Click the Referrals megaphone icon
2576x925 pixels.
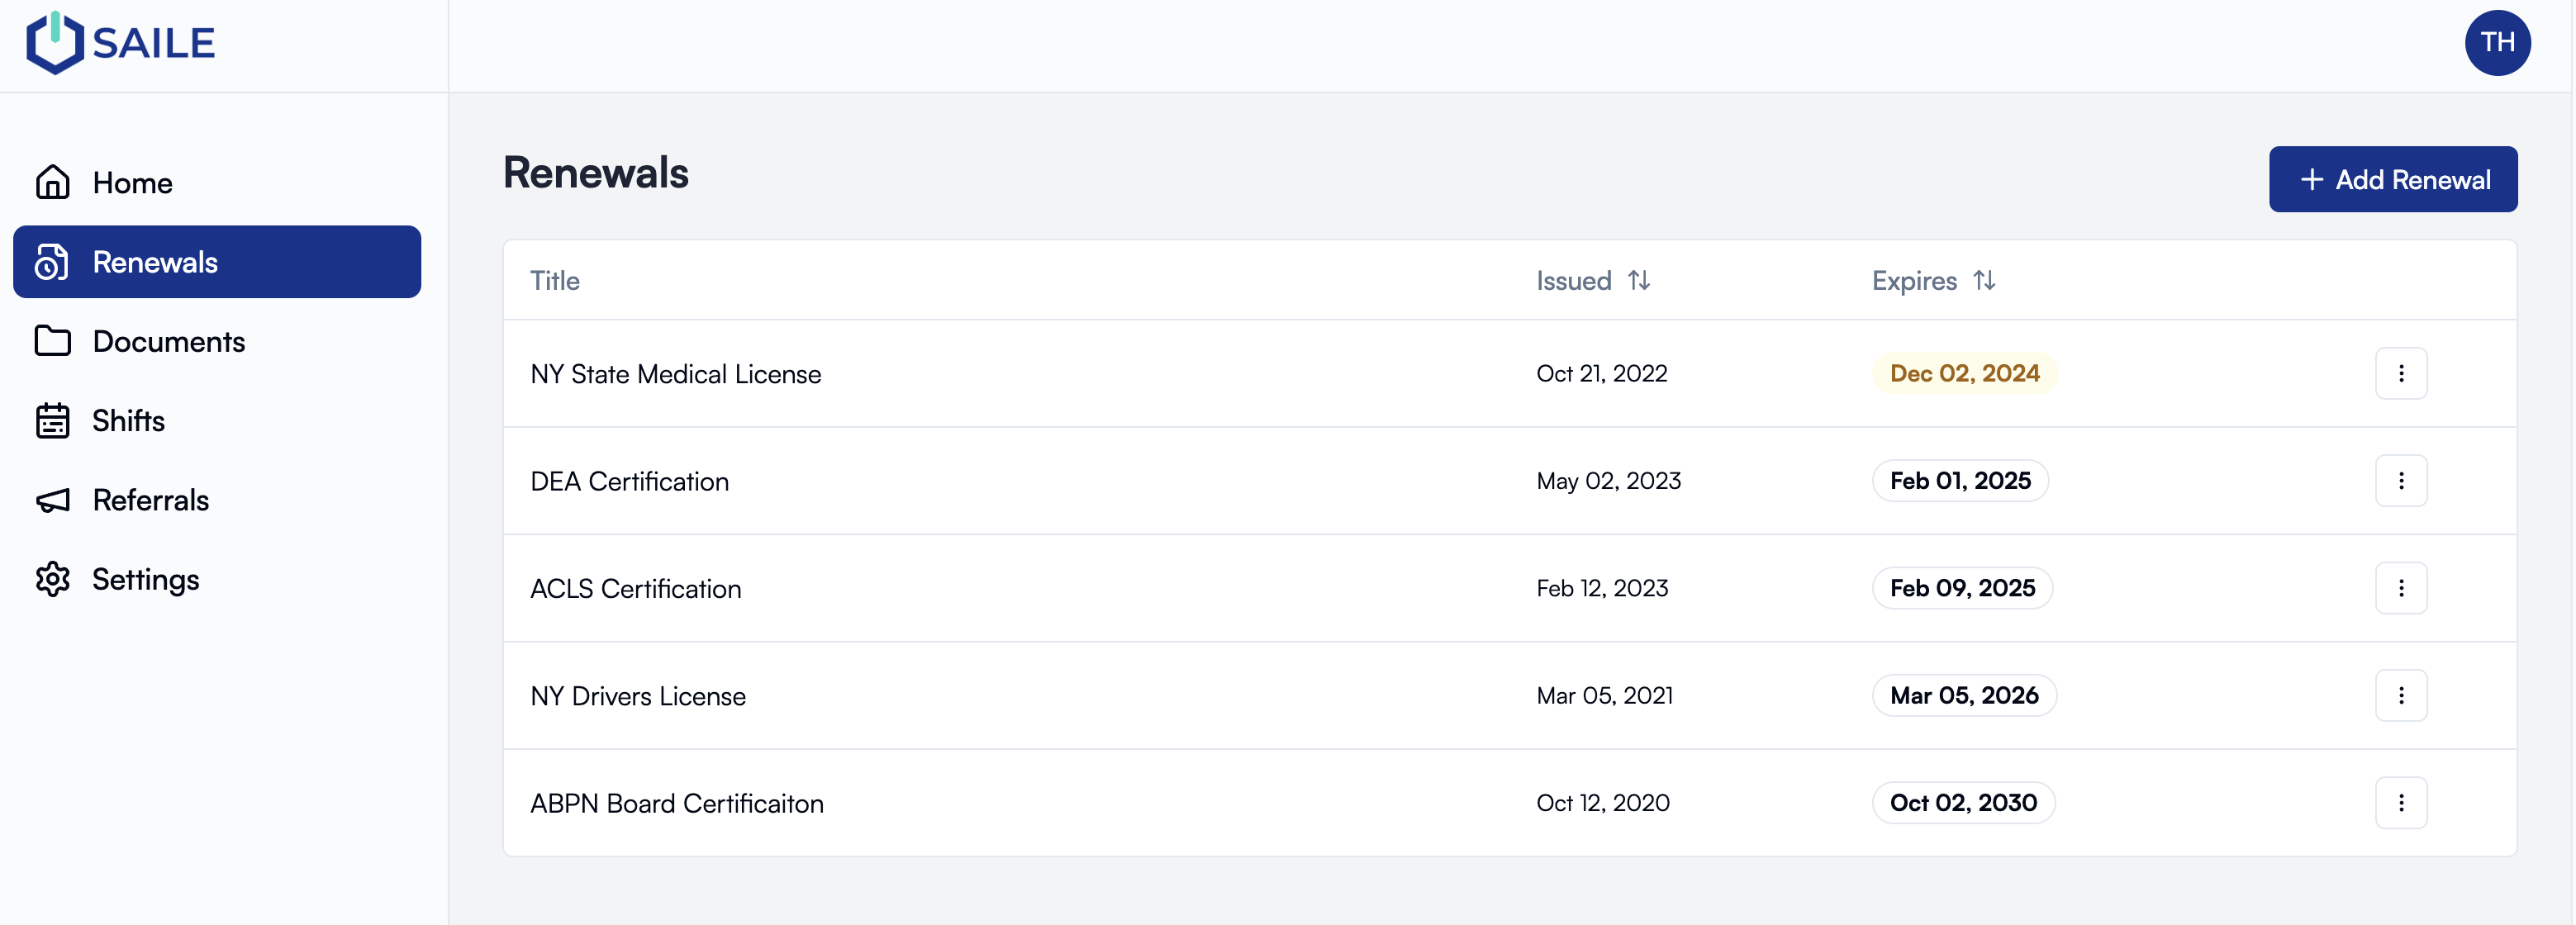point(52,500)
